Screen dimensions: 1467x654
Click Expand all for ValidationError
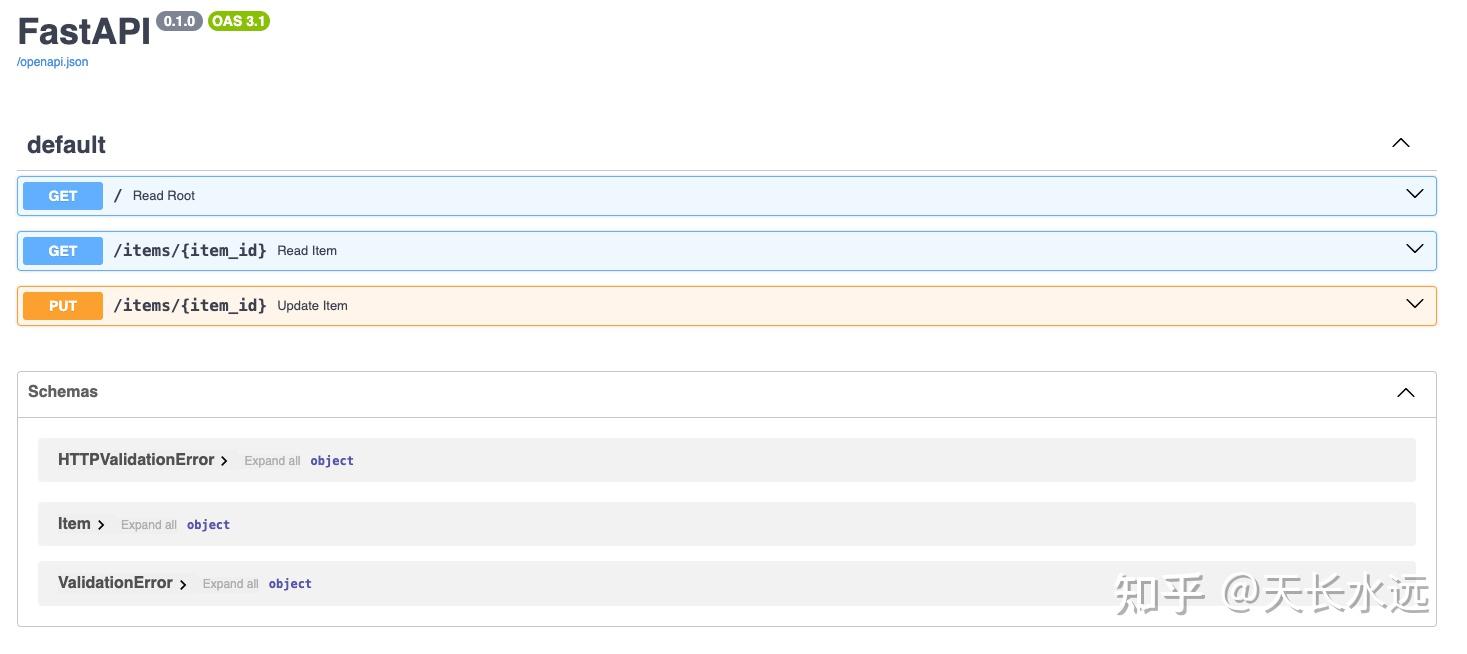(230, 584)
